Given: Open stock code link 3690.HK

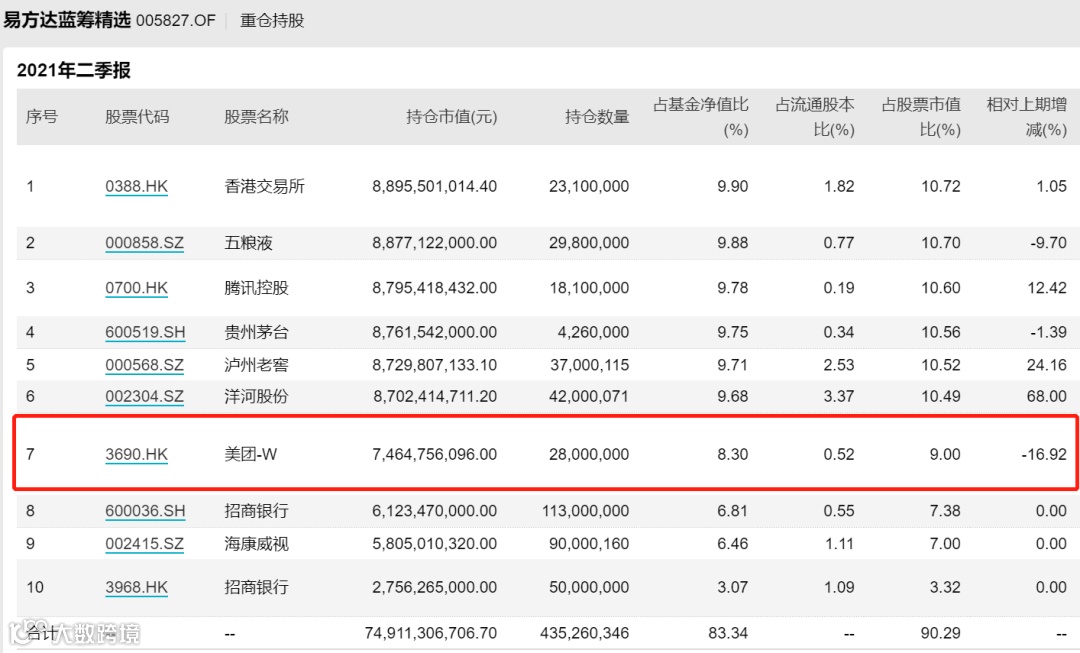Looking at the screenshot, I should pos(136,454).
